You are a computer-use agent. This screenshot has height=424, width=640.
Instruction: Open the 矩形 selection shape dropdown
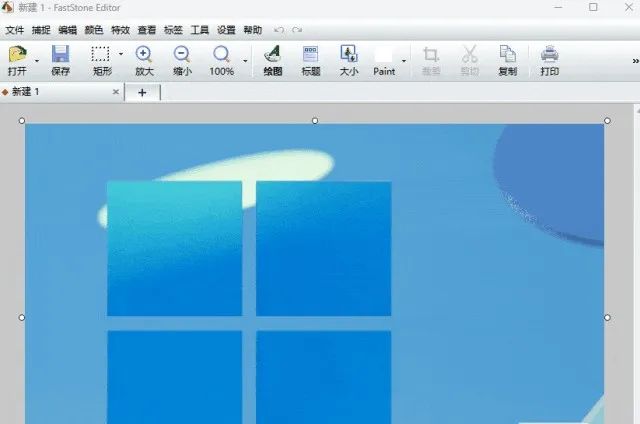(x=121, y=54)
